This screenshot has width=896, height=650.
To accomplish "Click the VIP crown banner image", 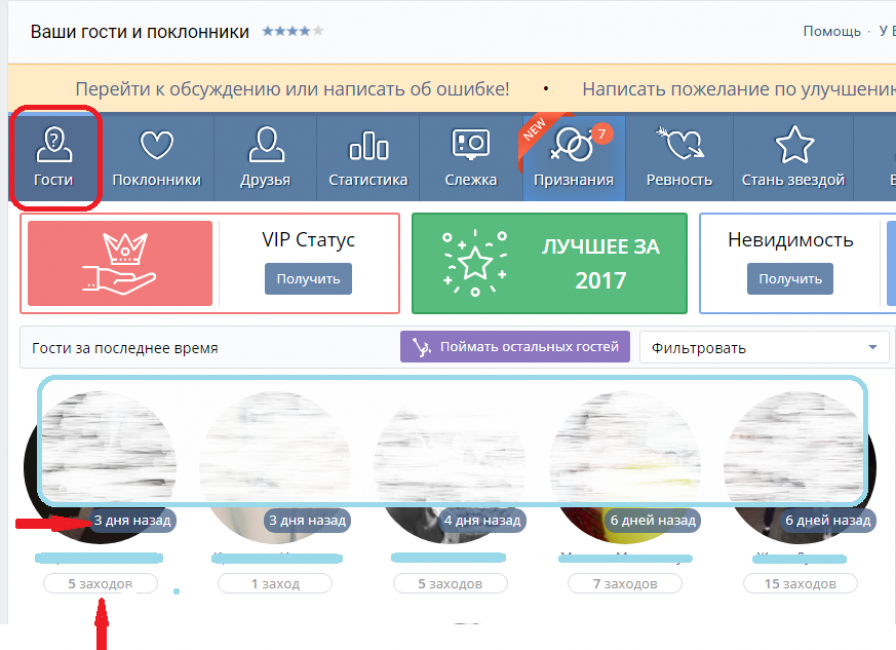I will click(120, 263).
